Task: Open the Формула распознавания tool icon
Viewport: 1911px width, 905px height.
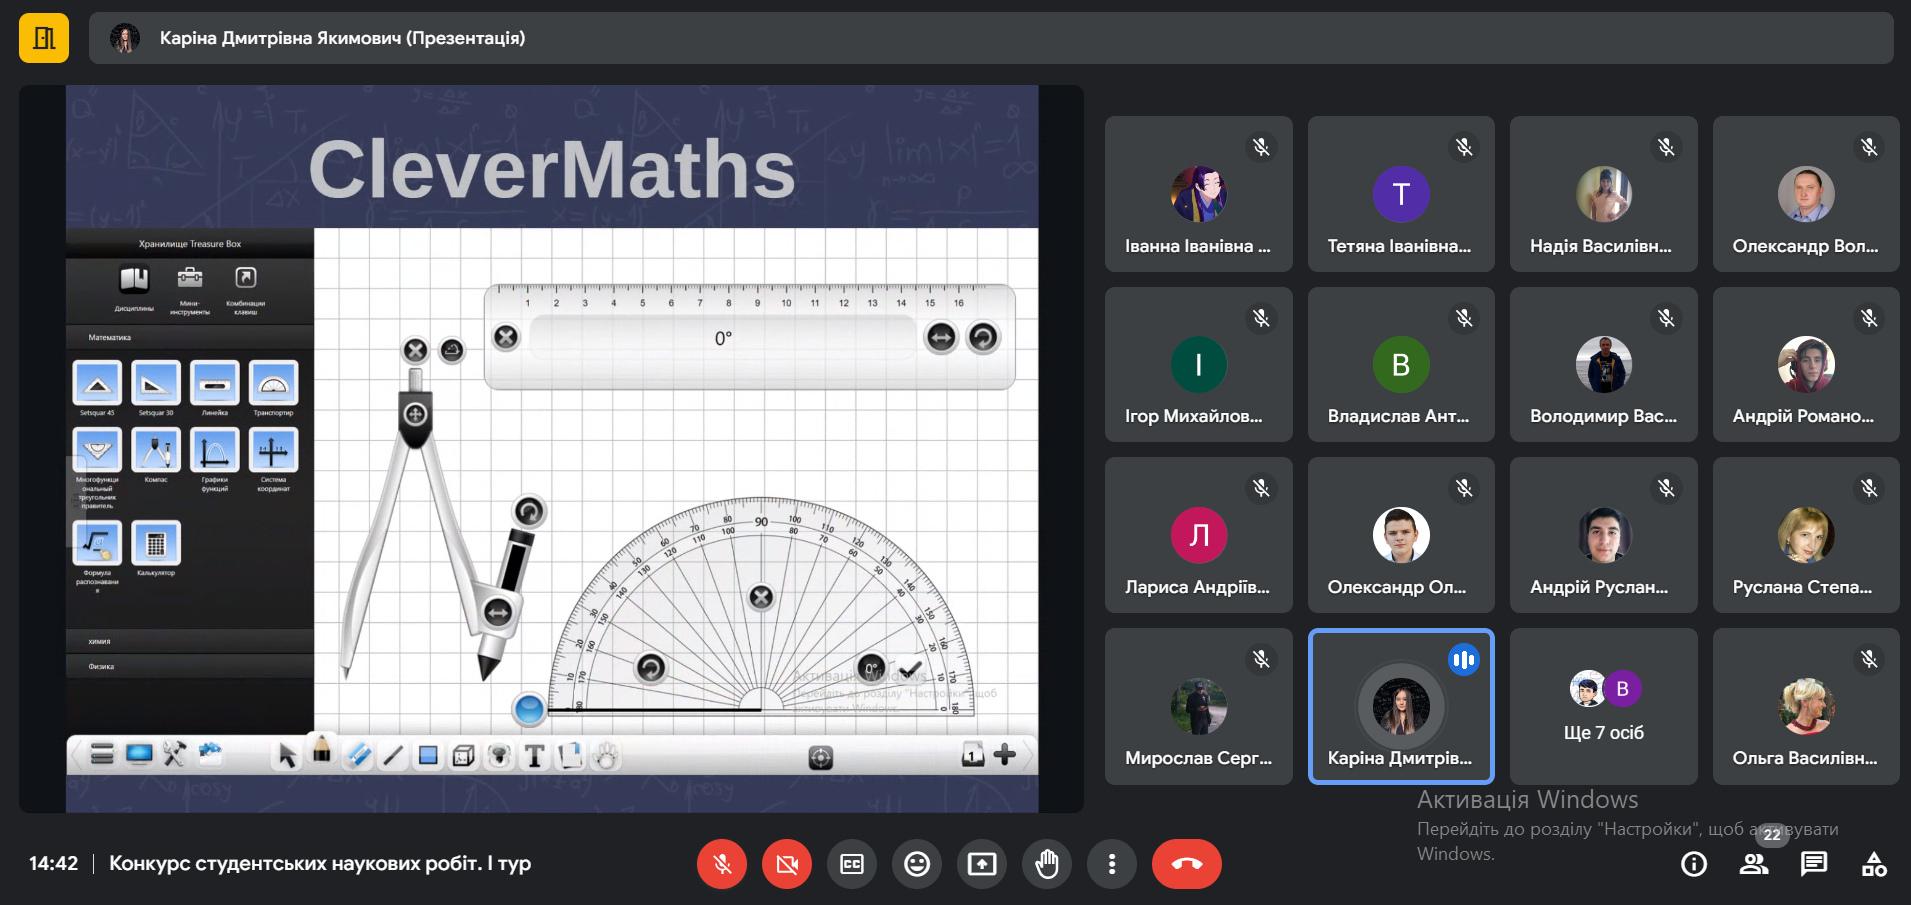Action: pos(97,543)
